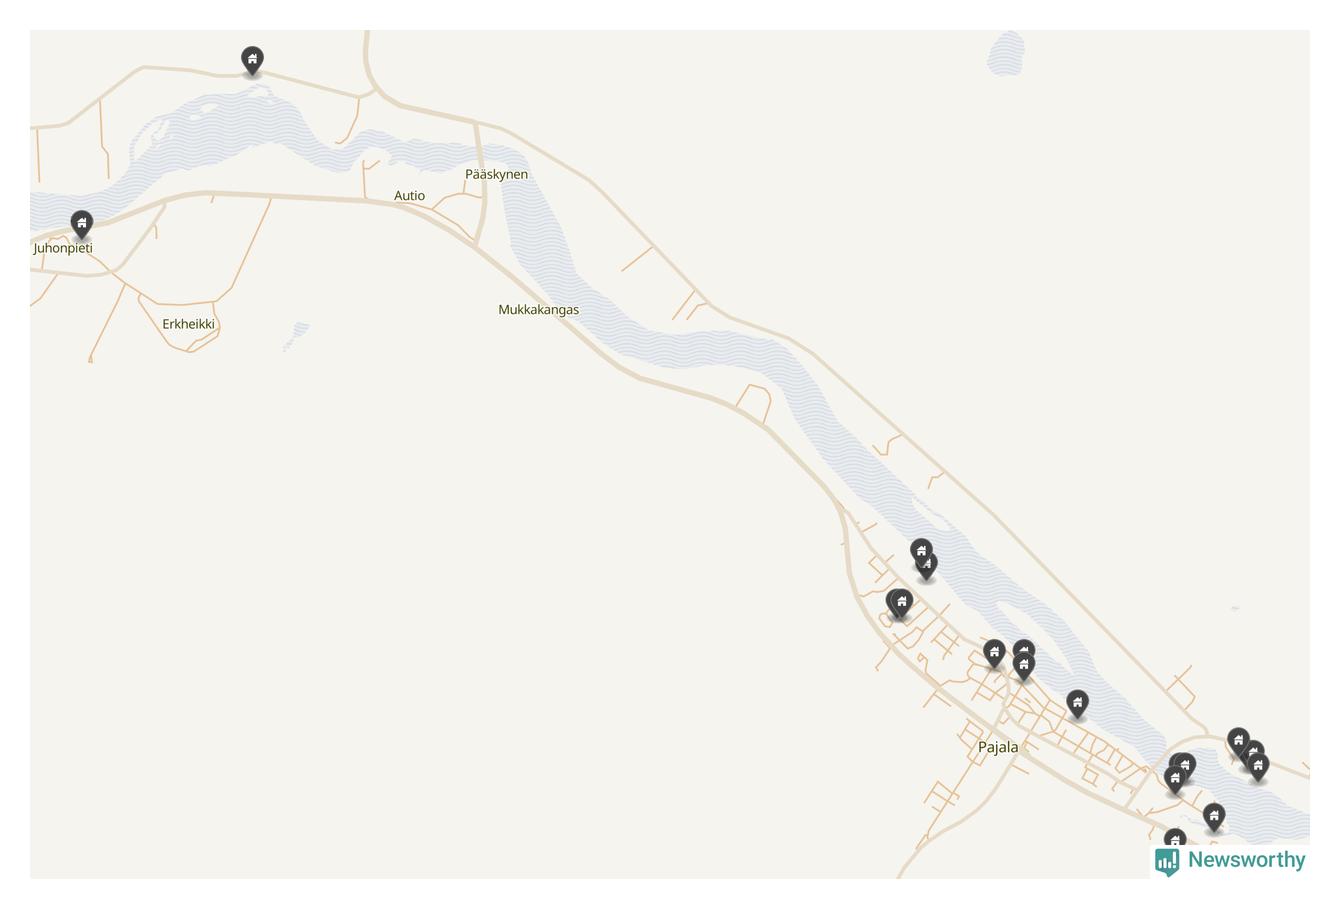Select the single house marker left of central Pajala's stacked pair
Screen dimensions: 1340x909
pos(994,653)
